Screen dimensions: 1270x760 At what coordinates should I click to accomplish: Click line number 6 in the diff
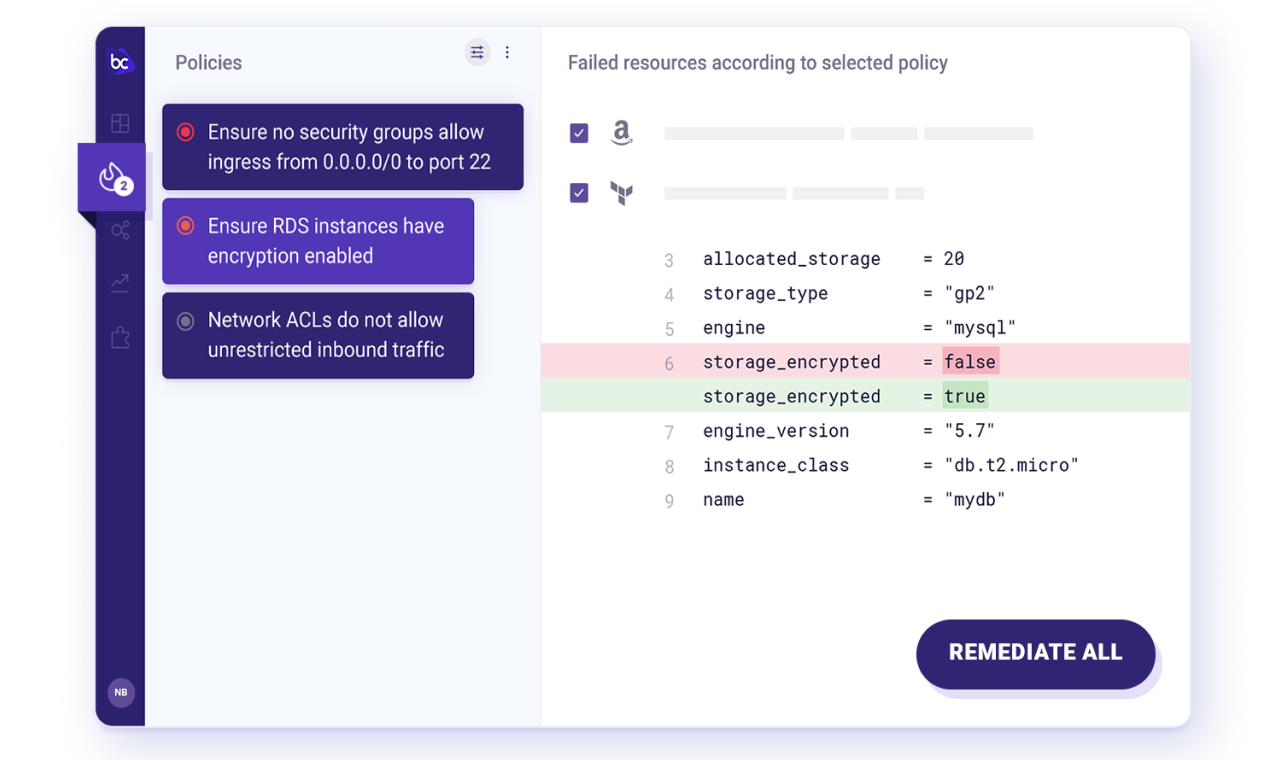(669, 363)
